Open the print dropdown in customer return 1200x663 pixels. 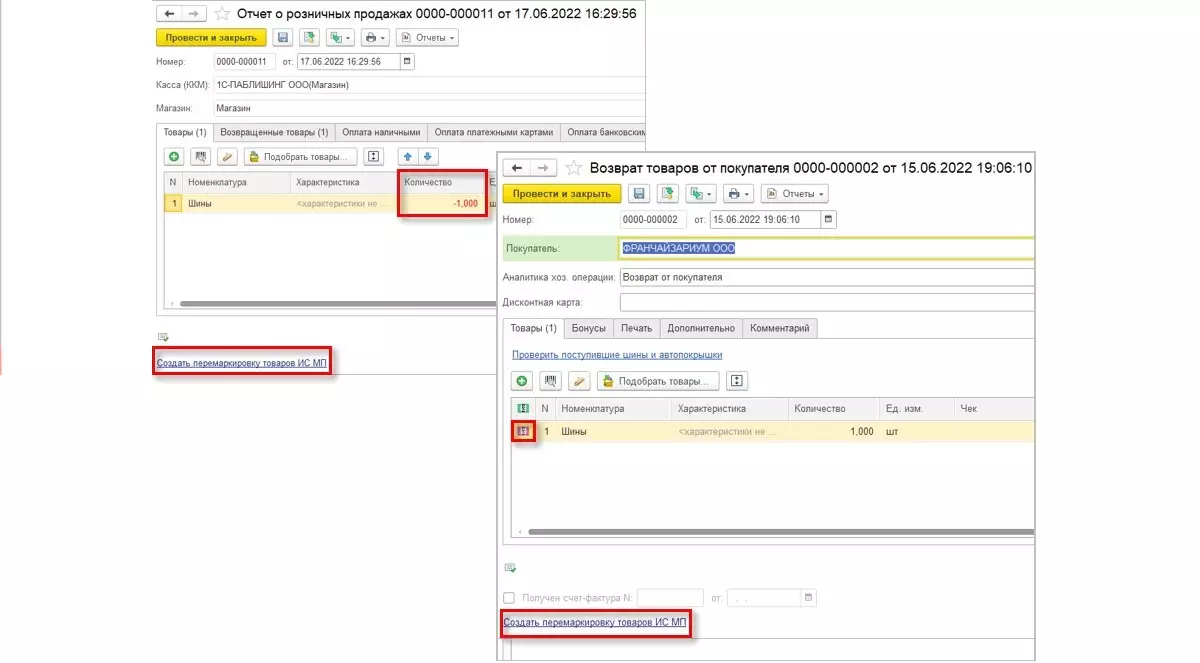pos(738,193)
